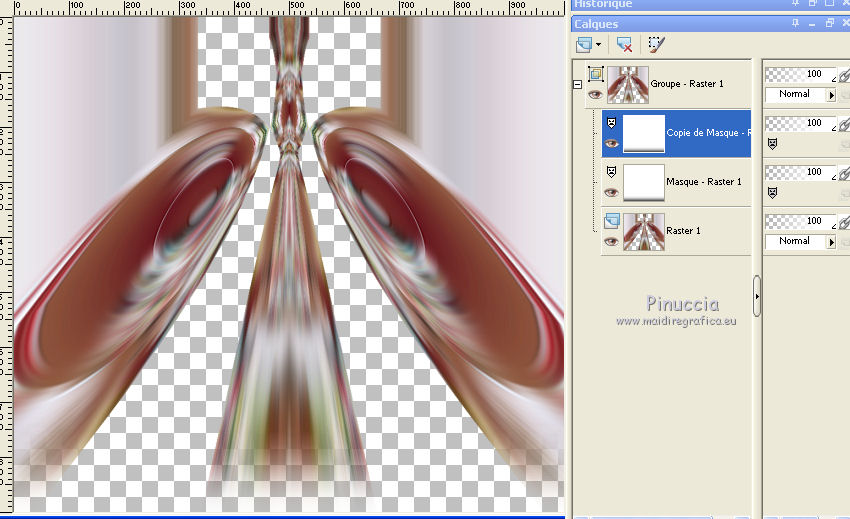Pin the Calques palette

(795, 23)
